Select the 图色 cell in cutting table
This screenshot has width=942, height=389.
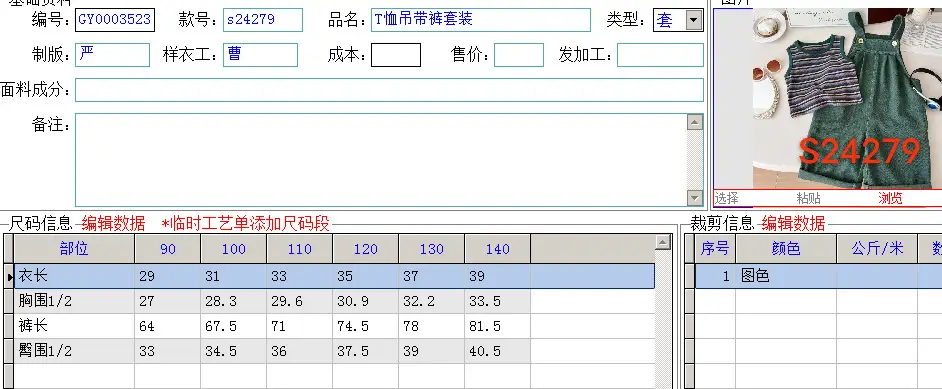[786, 276]
